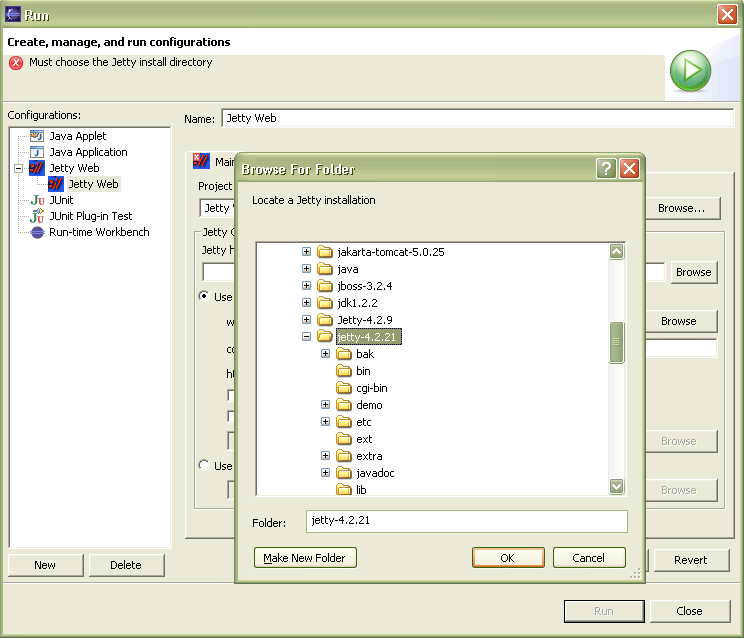The image size is (744, 638).
Task: Select the Jetty Web child configuration item
Action: (x=92, y=184)
